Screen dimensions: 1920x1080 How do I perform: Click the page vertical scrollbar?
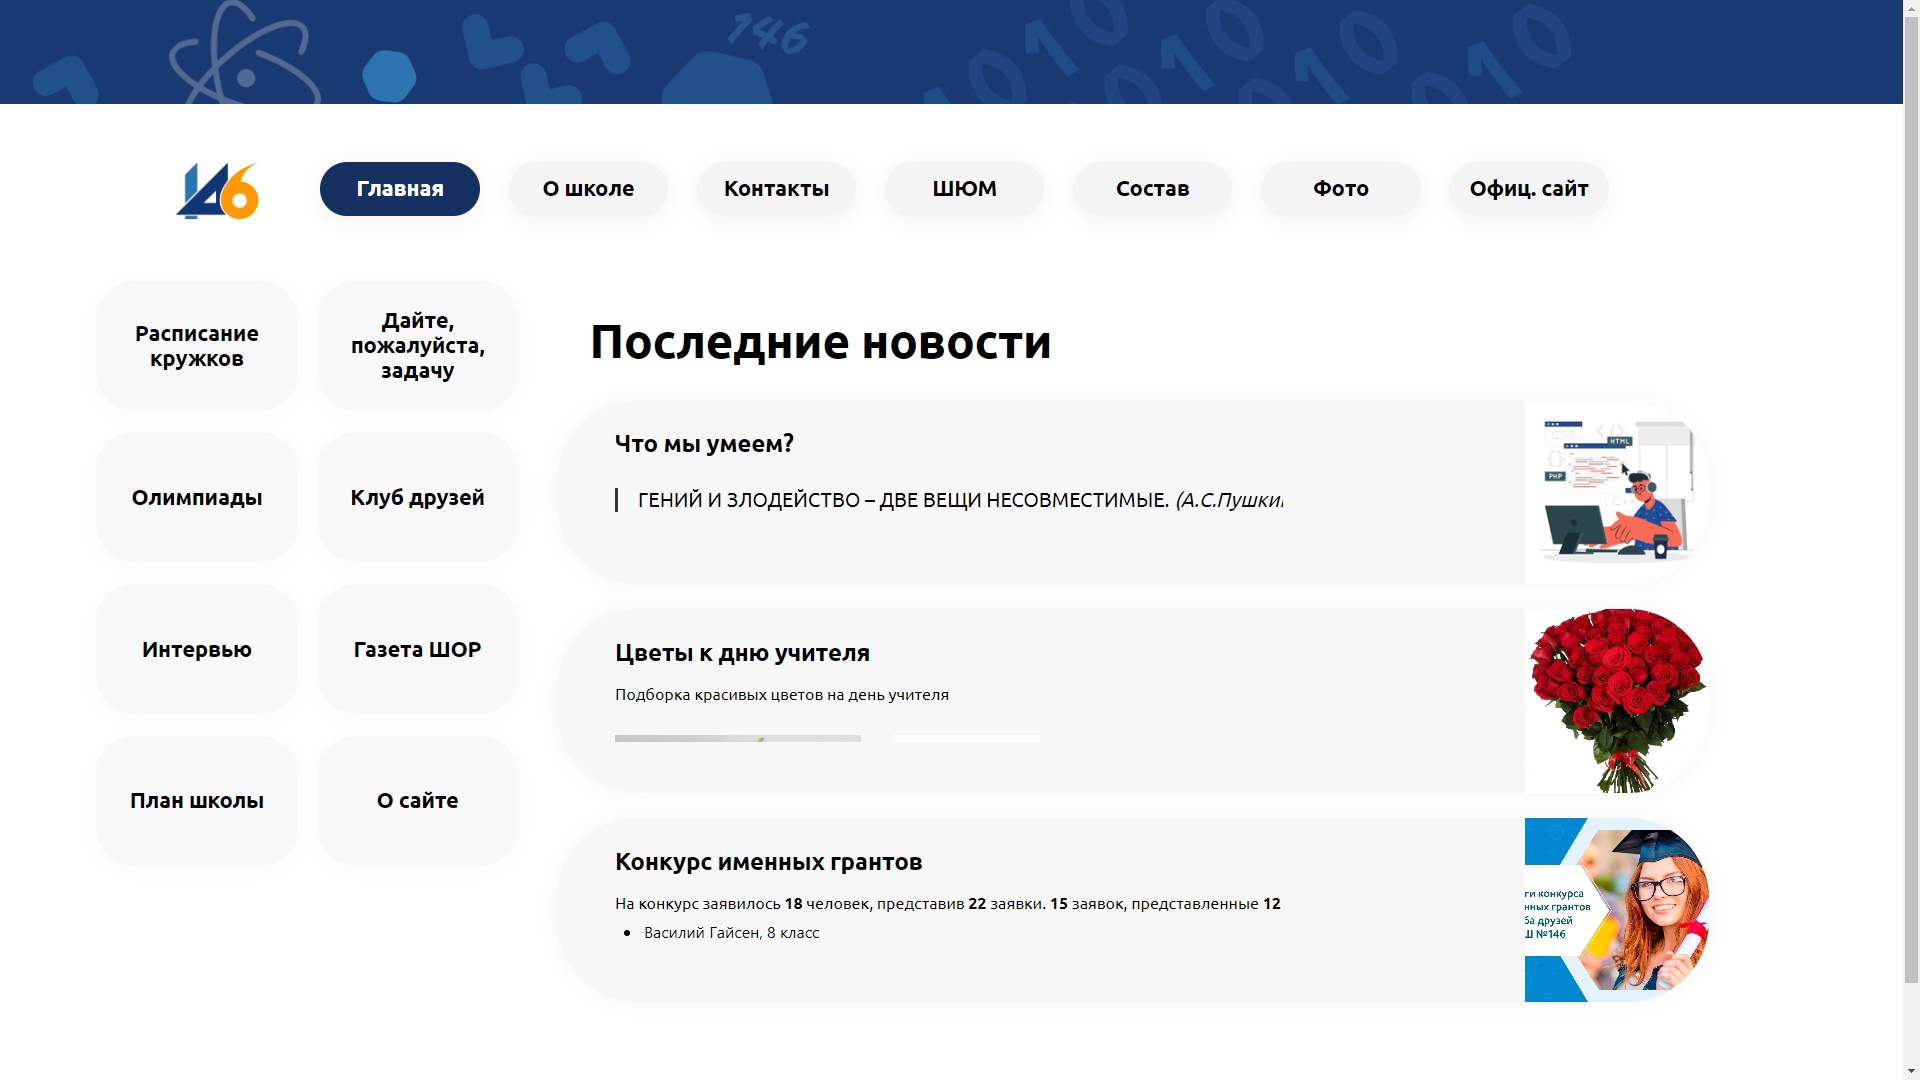pyautogui.click(x=1911, y=500)
